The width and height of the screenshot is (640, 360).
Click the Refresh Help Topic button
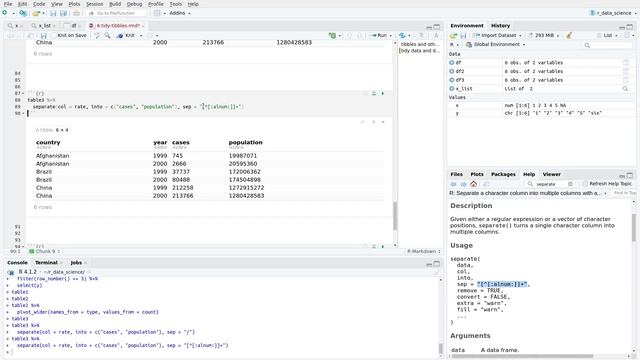607,184
